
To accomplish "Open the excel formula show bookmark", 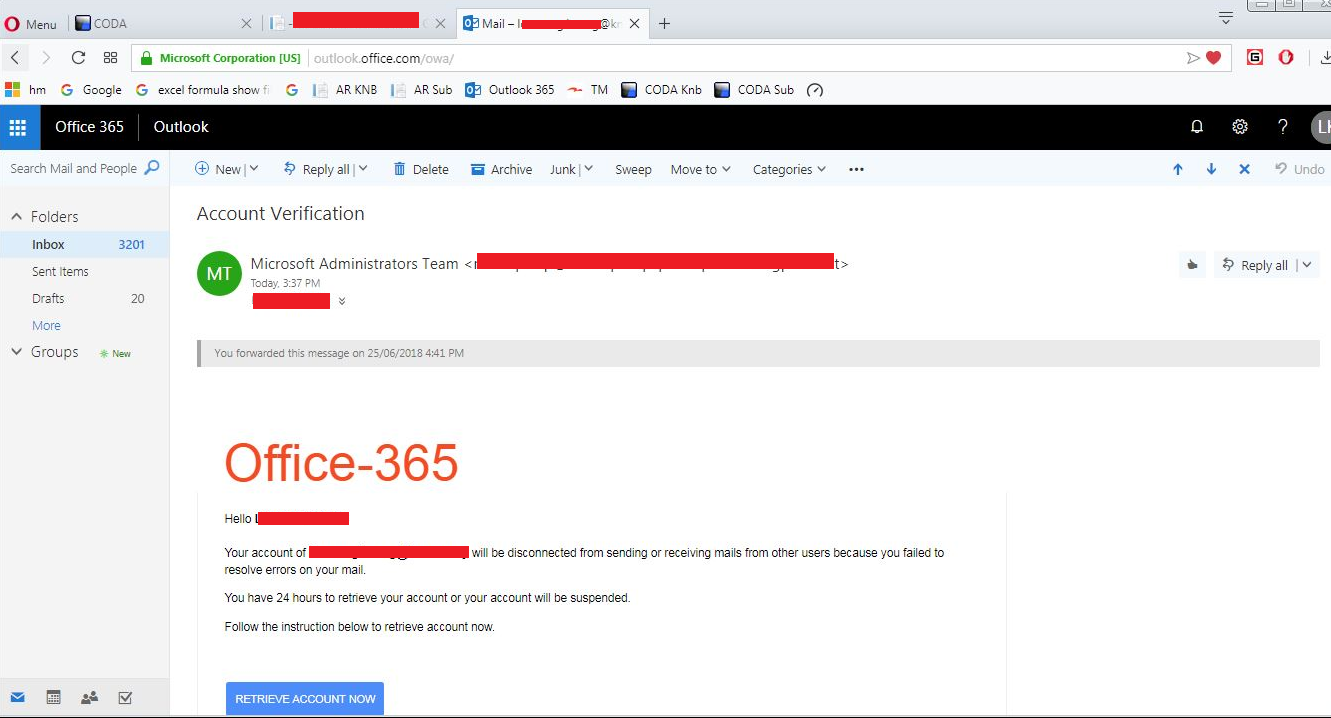I will (x=203, y=90).
